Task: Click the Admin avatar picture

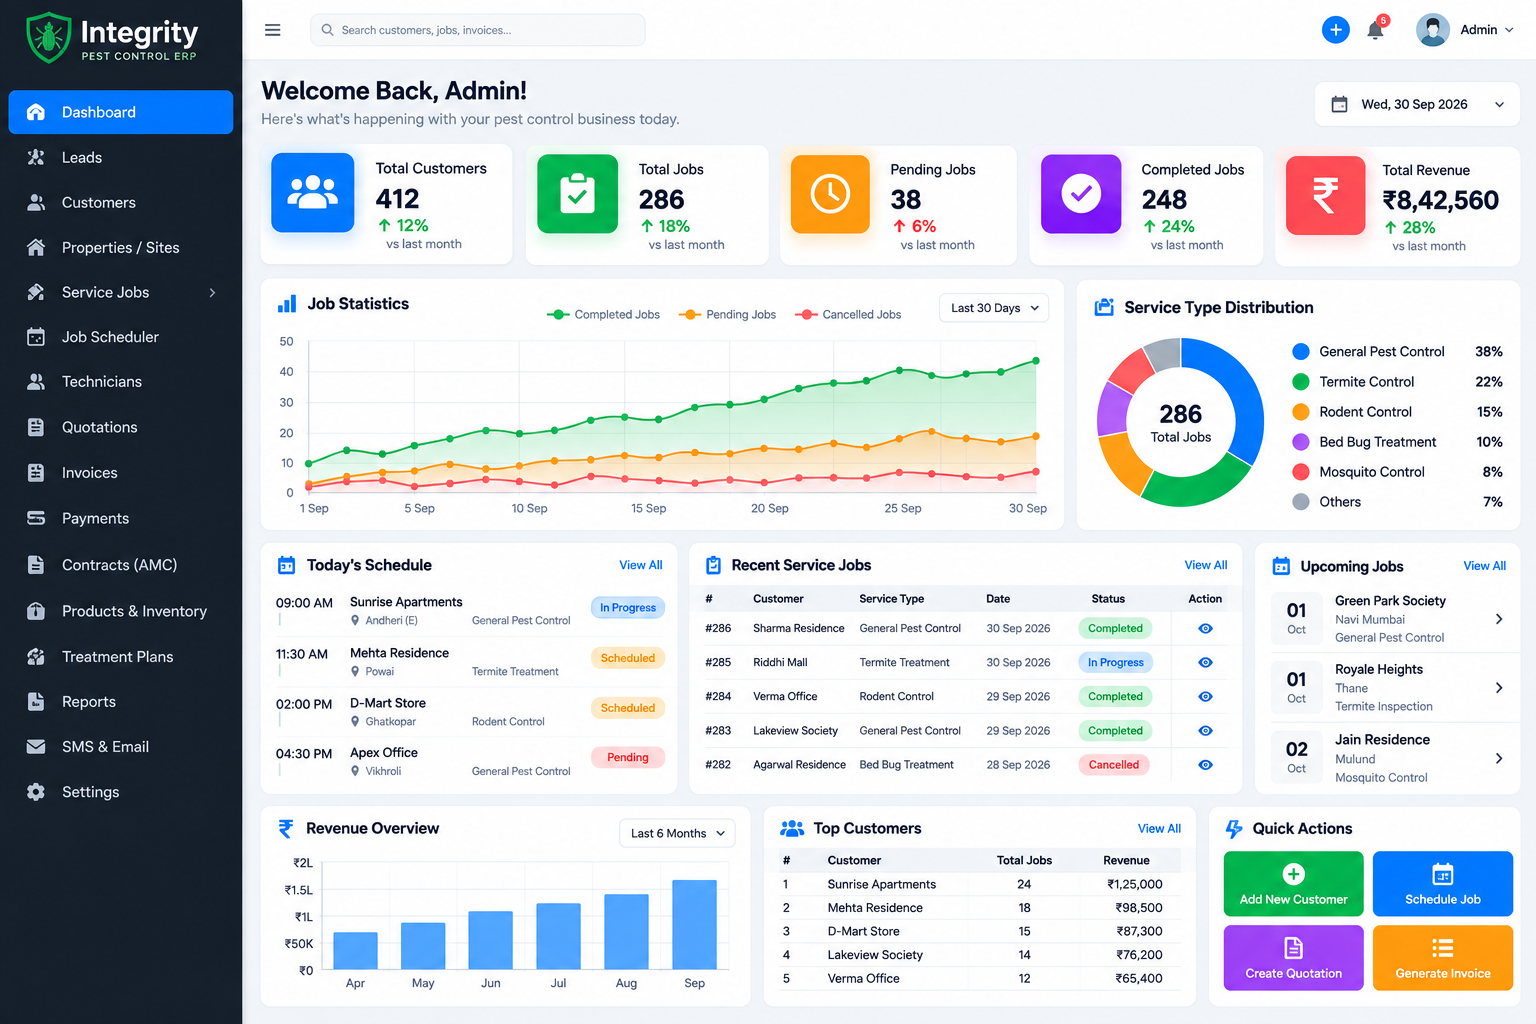Action: (1432, 30)
